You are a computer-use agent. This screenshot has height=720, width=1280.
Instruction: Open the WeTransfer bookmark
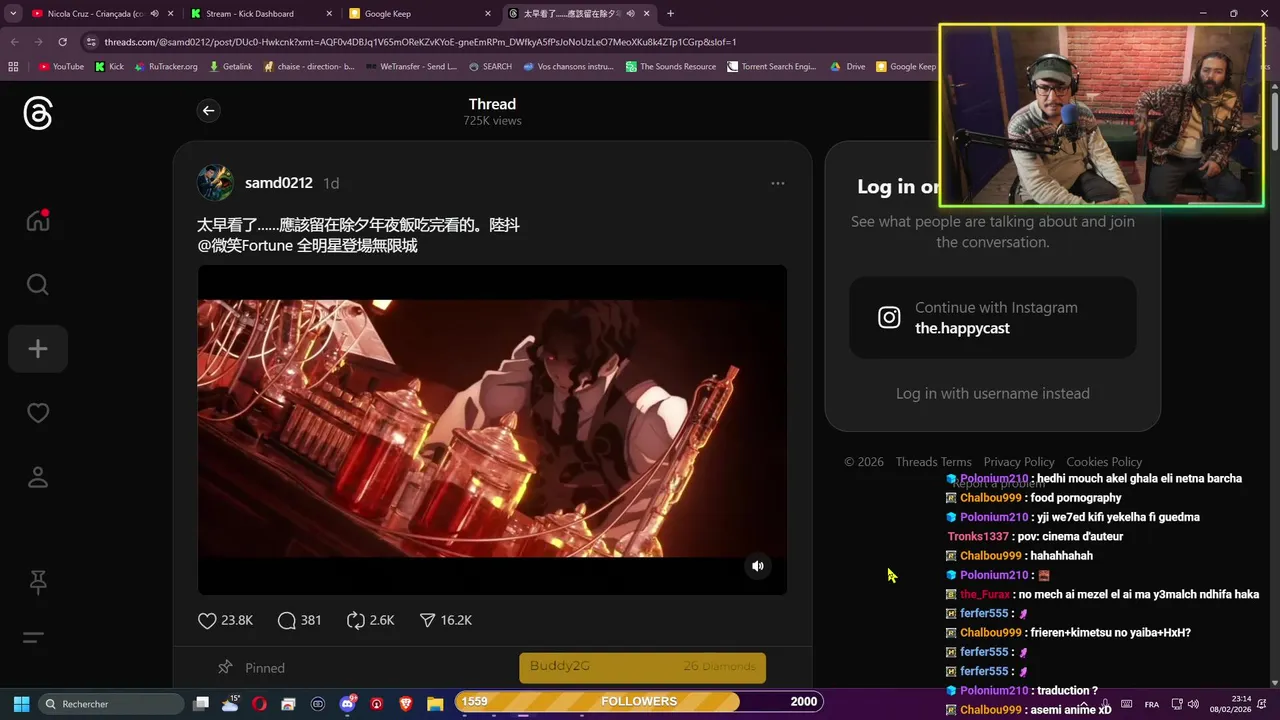(412, 67)
